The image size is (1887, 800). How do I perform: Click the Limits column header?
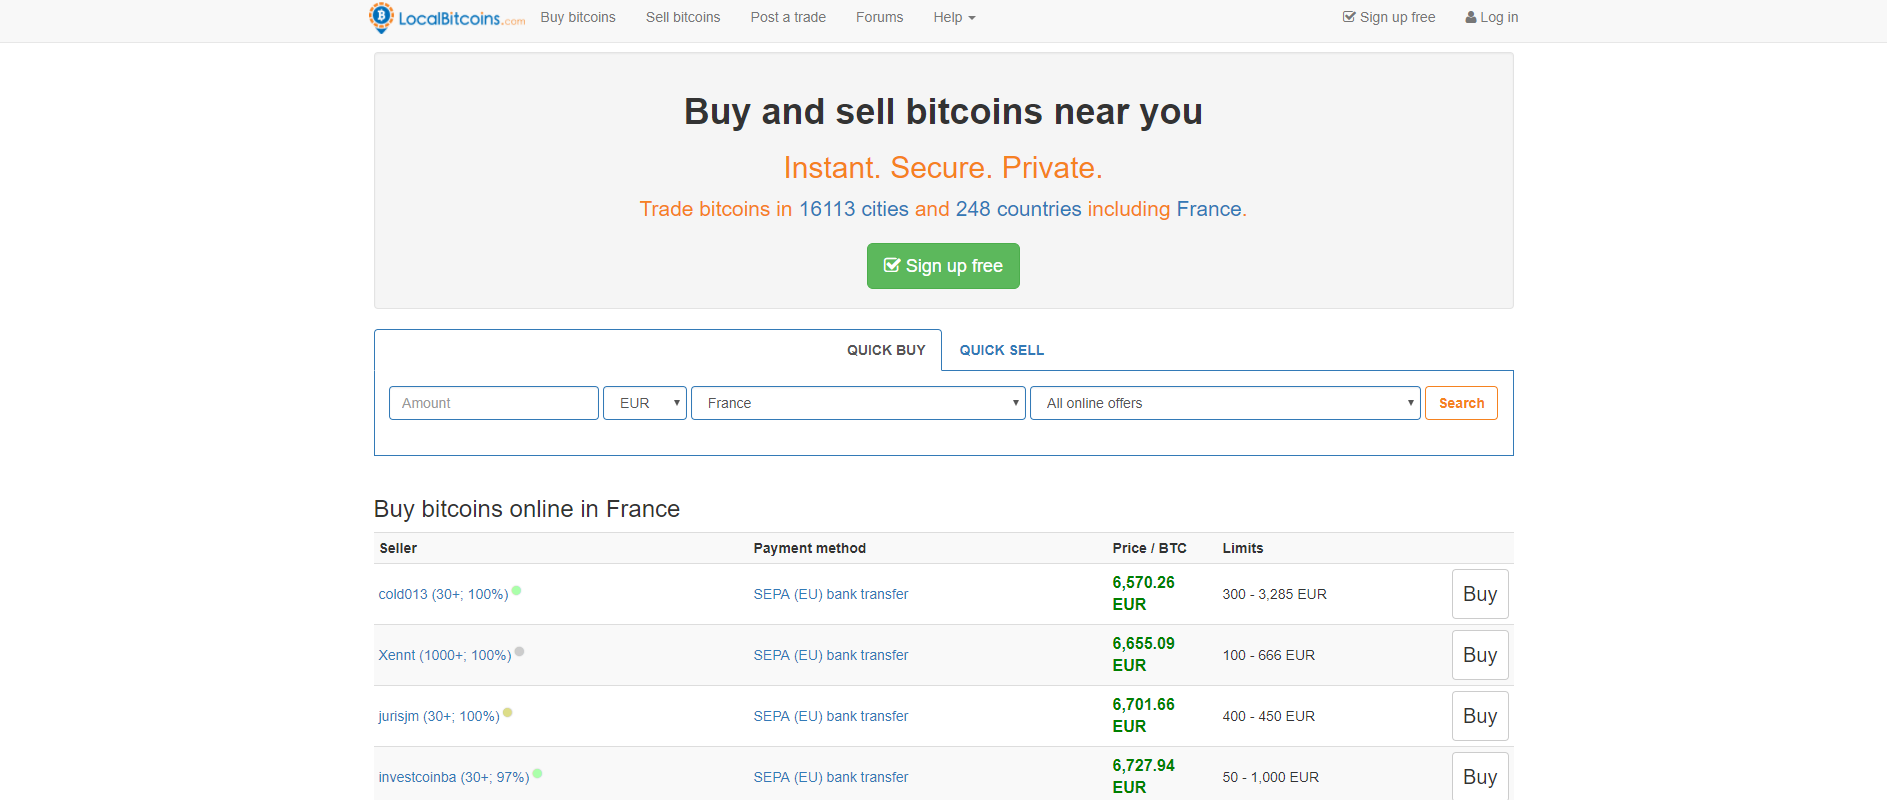(x=1242, y=548)
